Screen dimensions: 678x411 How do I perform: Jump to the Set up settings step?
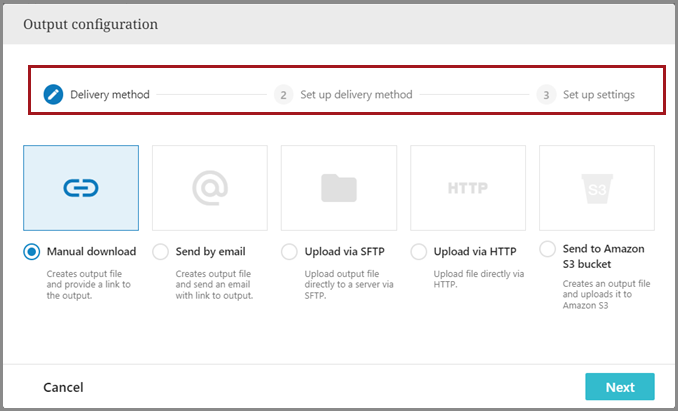(x=598, y=95)
